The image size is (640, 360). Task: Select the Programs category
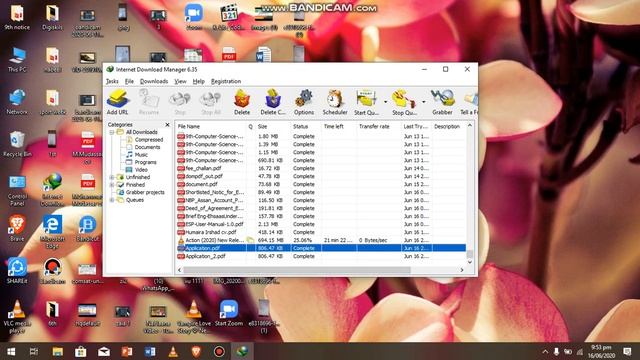(x=145, y=162)
